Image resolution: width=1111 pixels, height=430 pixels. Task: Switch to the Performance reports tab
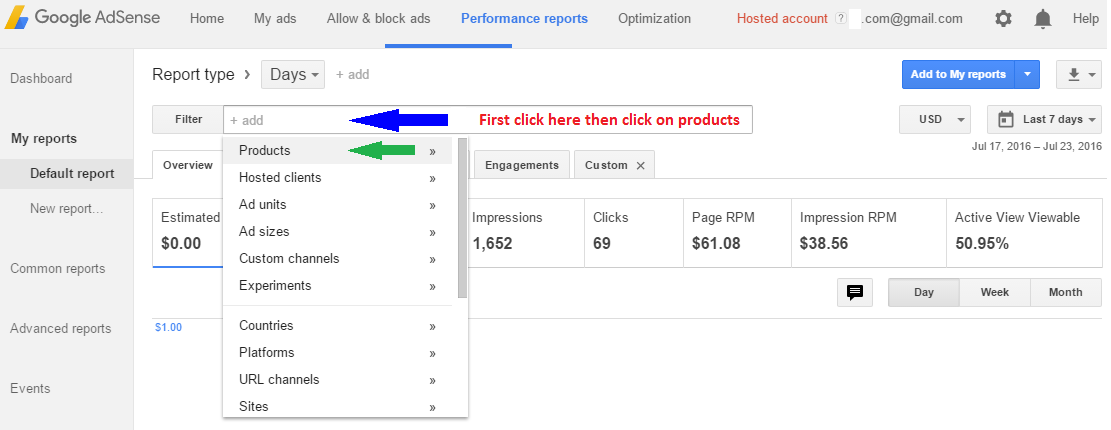point(524,19)
